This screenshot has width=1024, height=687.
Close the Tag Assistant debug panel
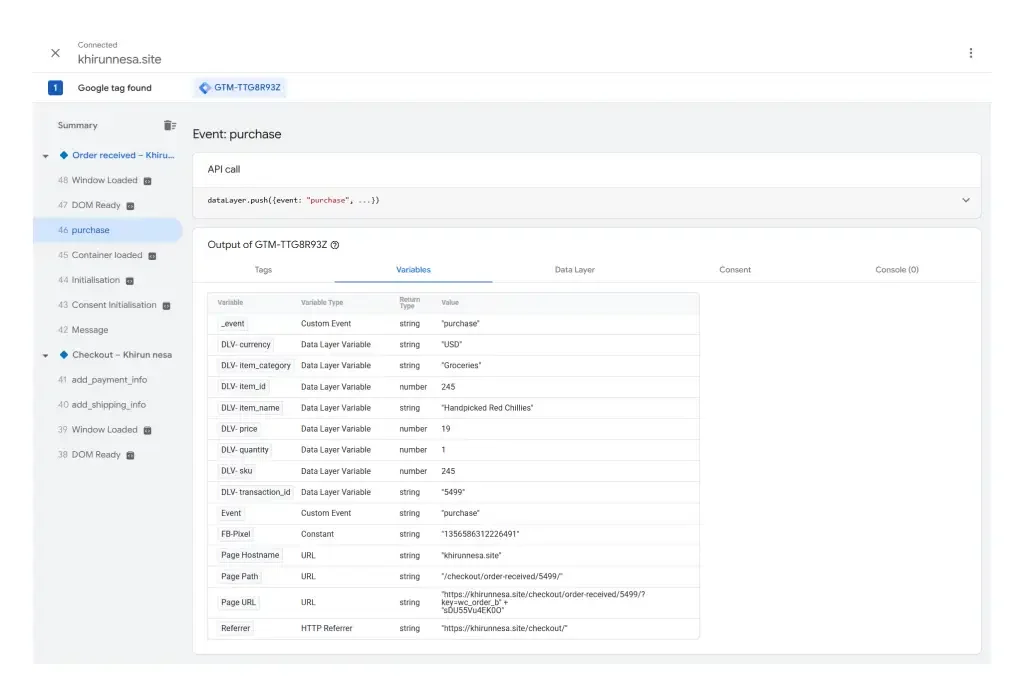[56, 53]
